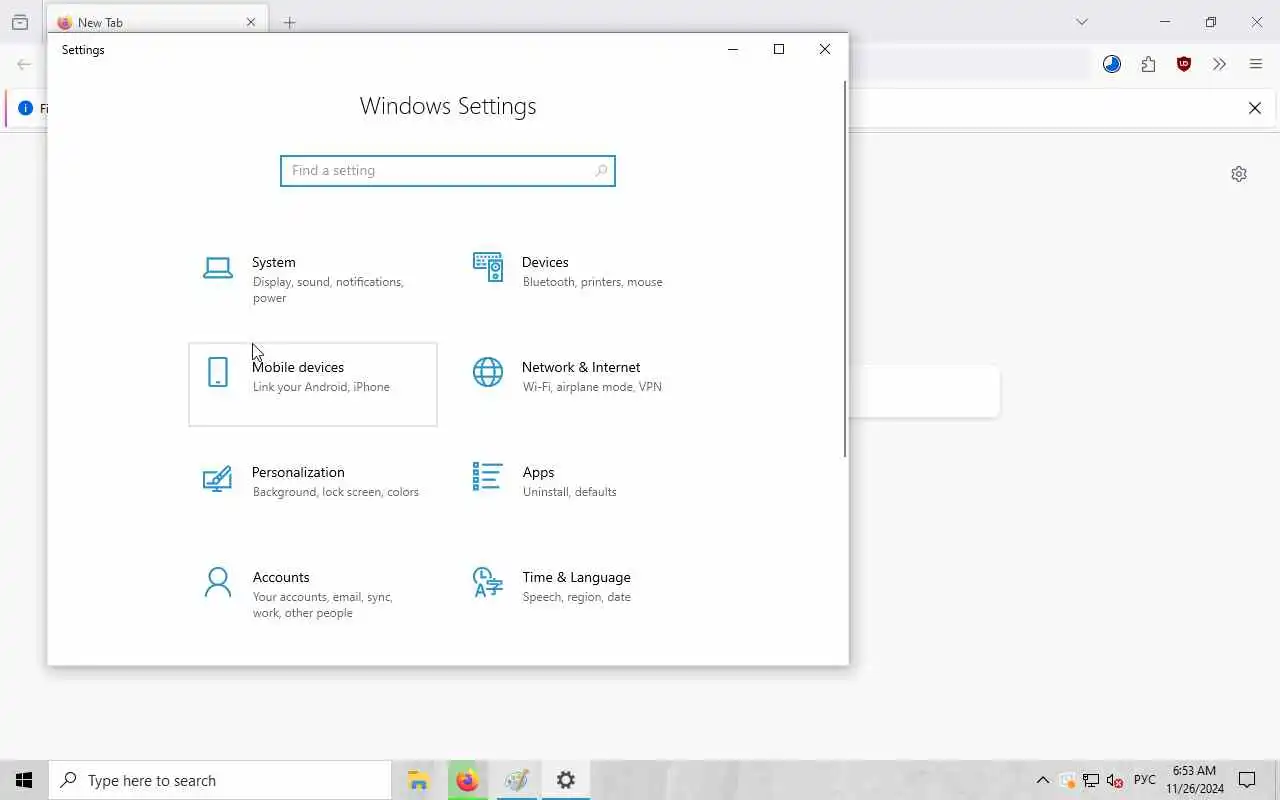Click the blue circular extension icon in Firefox

(x=1112, y=64)
